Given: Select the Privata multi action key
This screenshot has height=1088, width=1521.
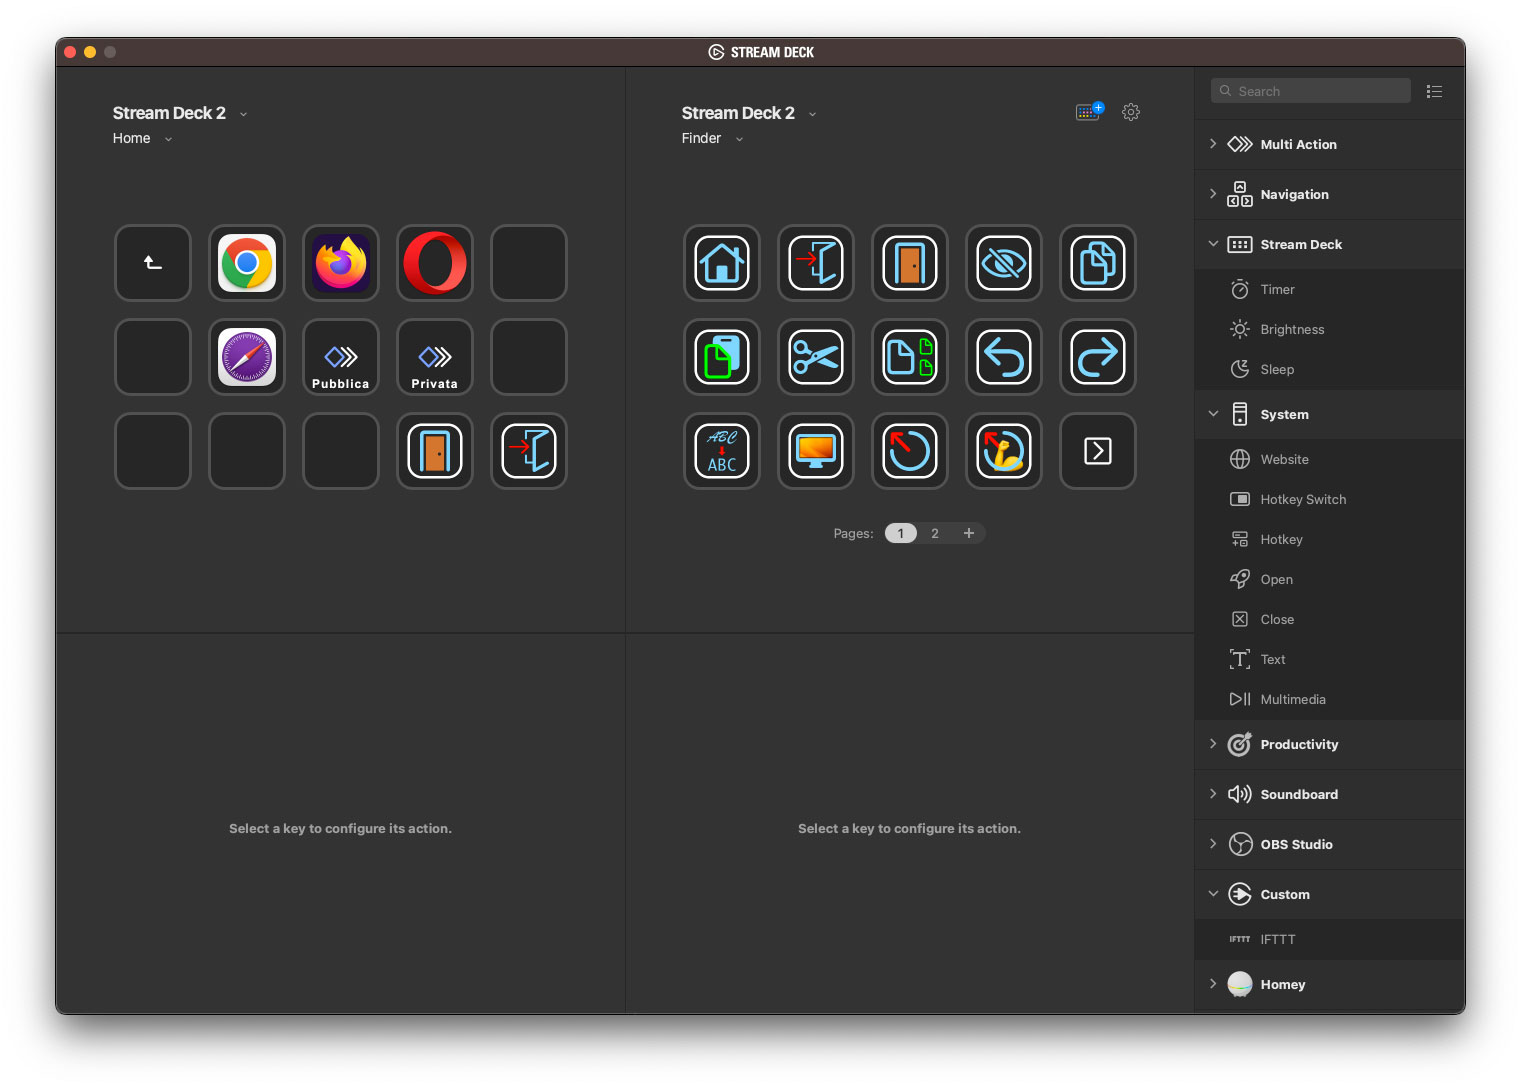Looking at the screenshot, I should coord(435,357).
